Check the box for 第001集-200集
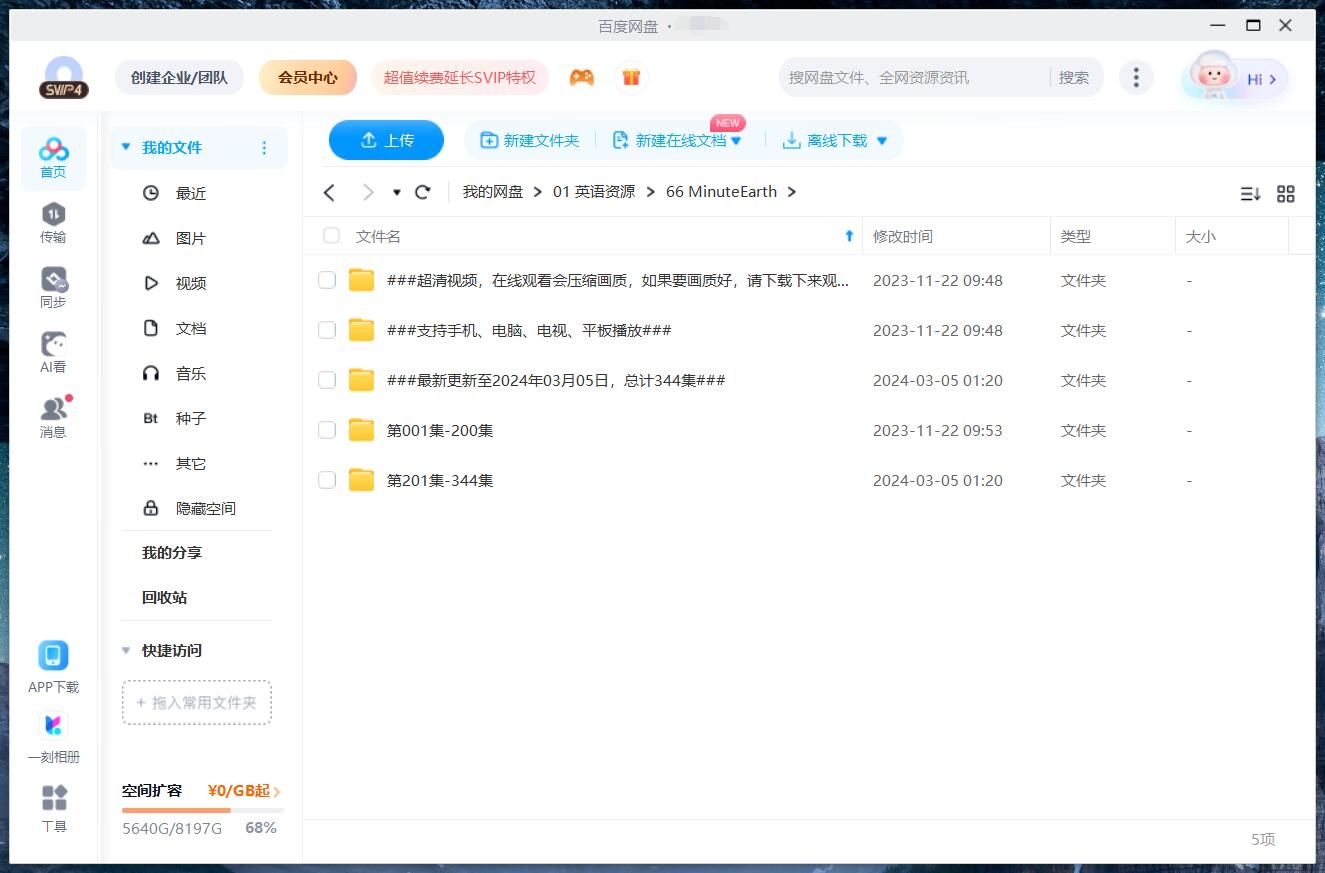1325x873 pixels. 327,430
